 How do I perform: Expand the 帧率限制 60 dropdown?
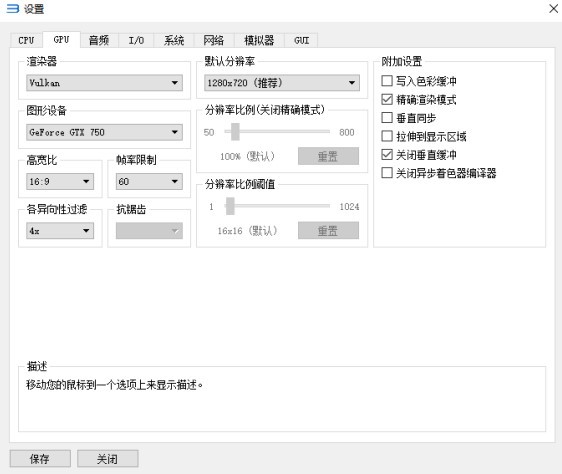pyautogui.click(x=149, y=181)
